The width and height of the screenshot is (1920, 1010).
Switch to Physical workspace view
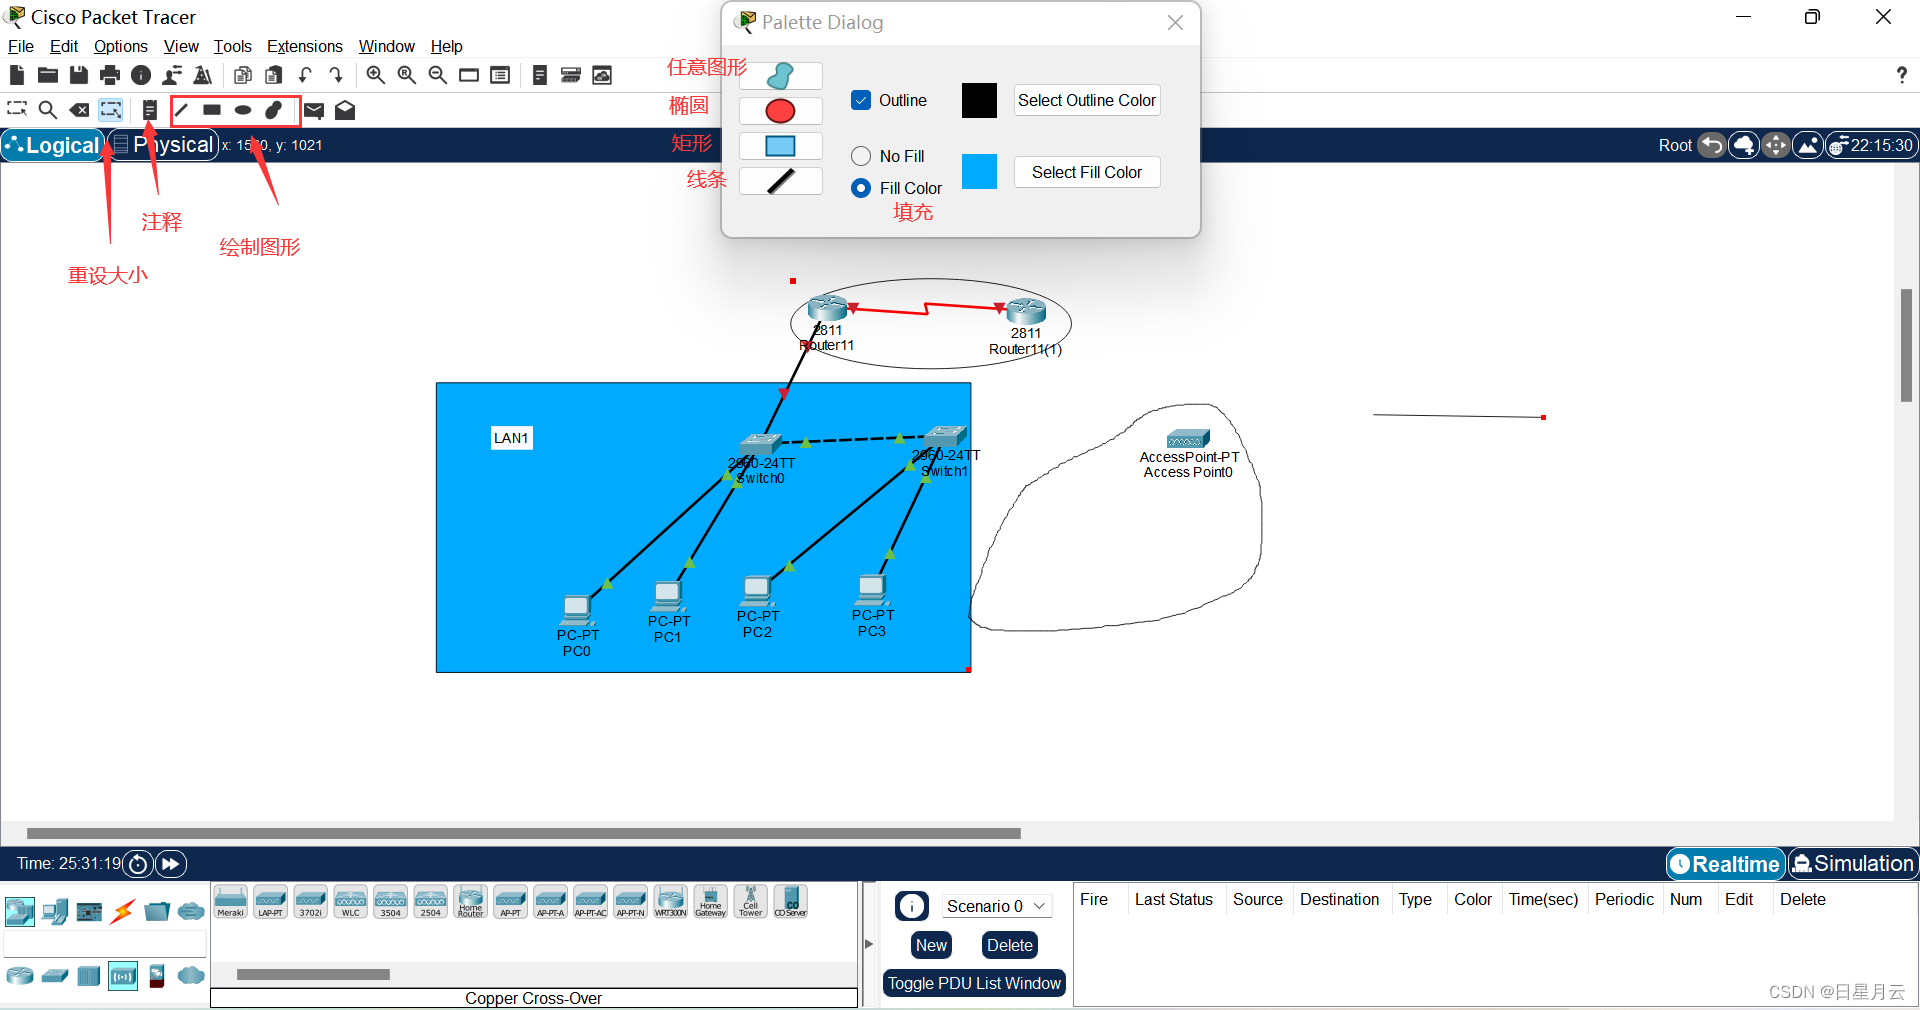164,145
